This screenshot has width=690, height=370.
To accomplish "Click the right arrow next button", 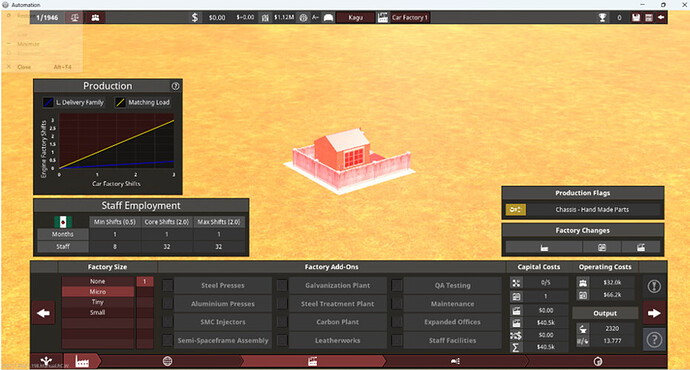I will [x=654, y=313].
